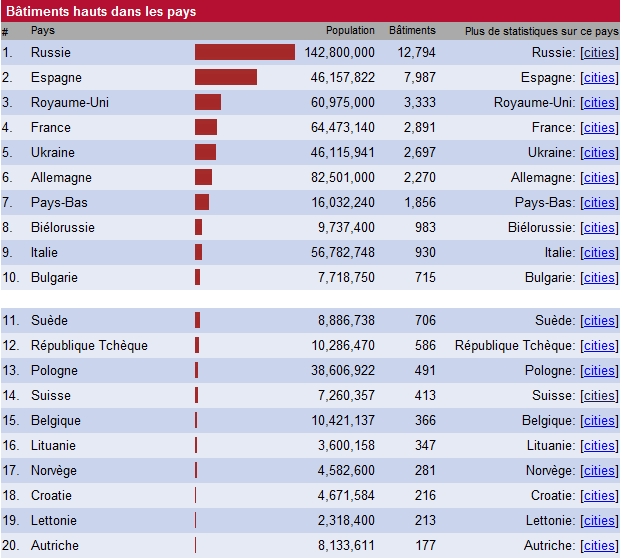The image size is (622, 559).
Task: Open the cities link for Lettonie
Action: coord(599,520)
